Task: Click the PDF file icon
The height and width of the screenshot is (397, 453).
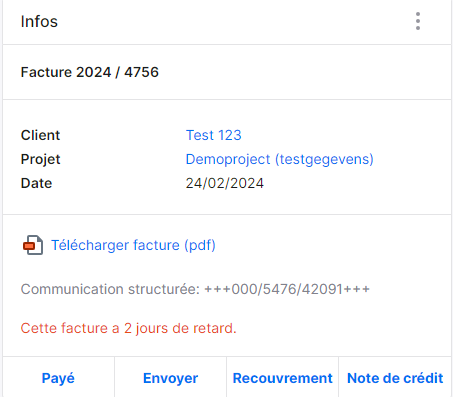Action: tap(33, 245)
